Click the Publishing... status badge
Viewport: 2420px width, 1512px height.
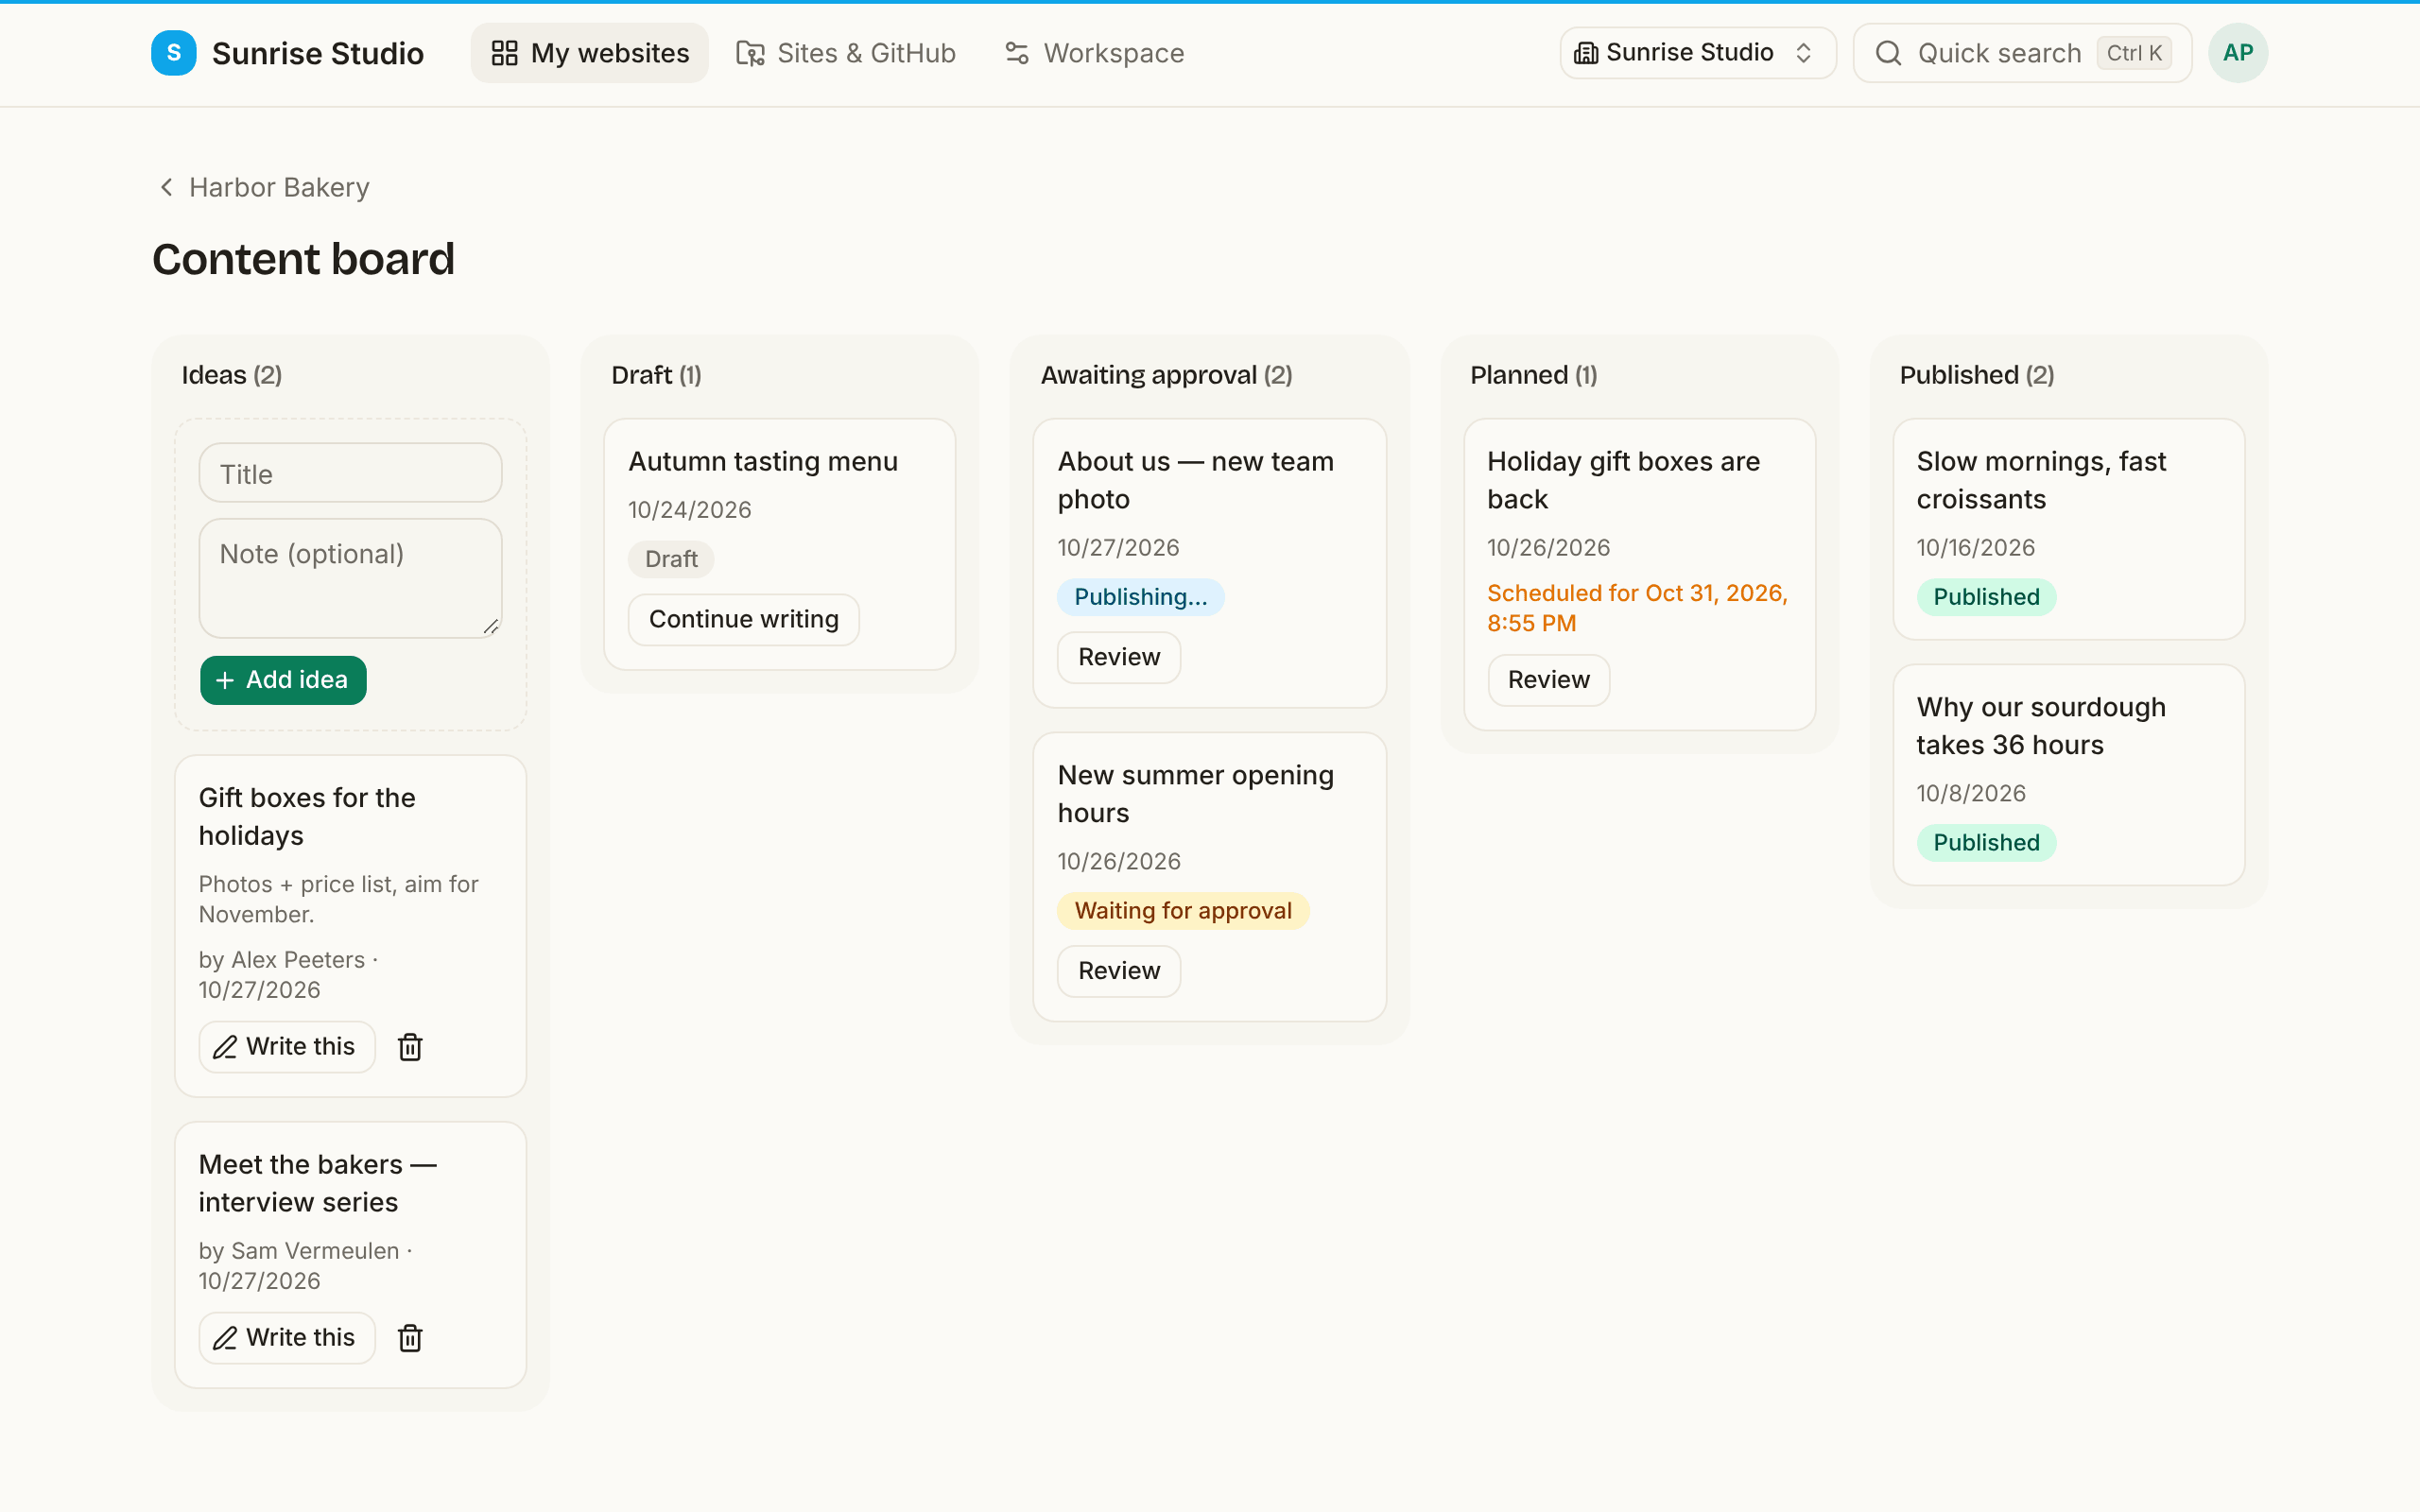pyautogui.click(x=1140, y=597)
